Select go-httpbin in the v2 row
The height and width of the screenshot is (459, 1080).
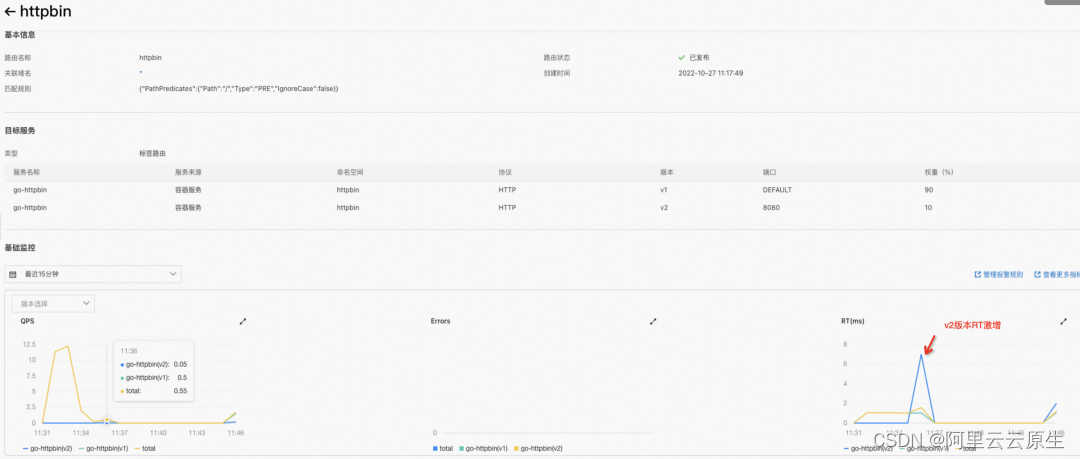(30, 207)
